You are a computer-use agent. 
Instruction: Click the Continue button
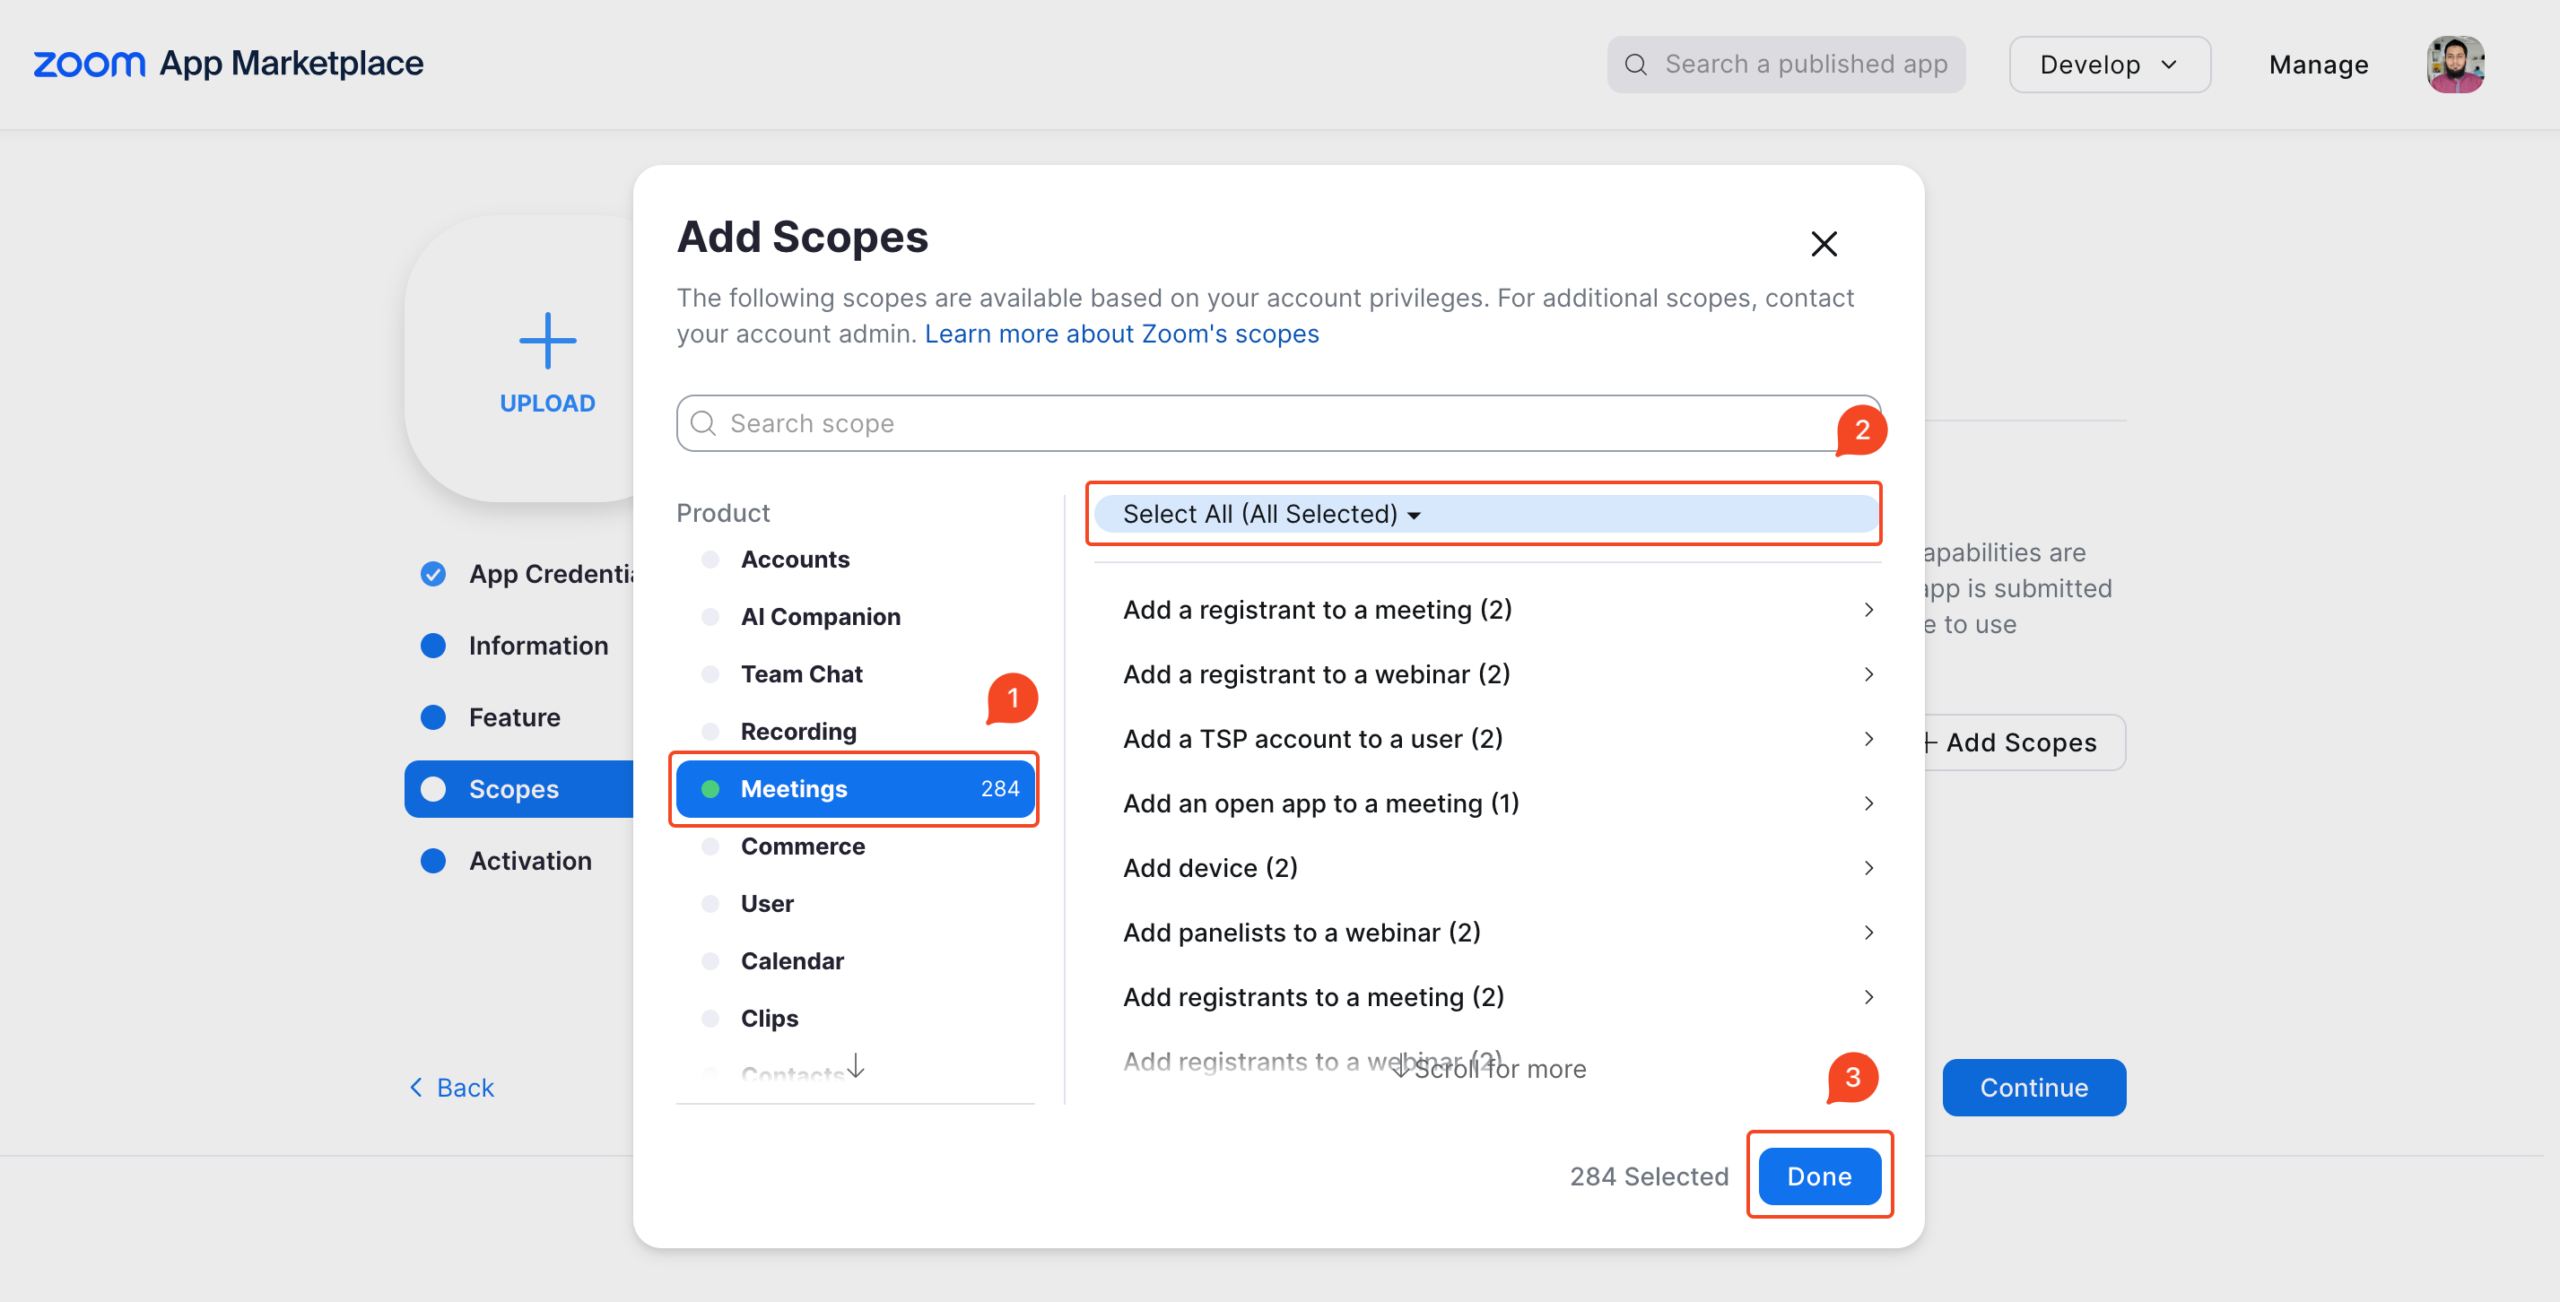click(2034, 1087)
